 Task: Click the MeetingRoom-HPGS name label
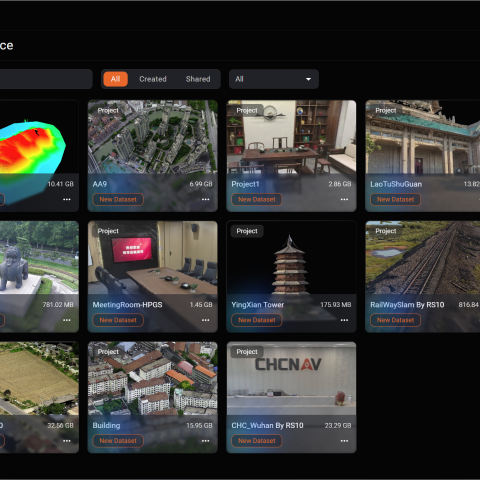[127, 305]
